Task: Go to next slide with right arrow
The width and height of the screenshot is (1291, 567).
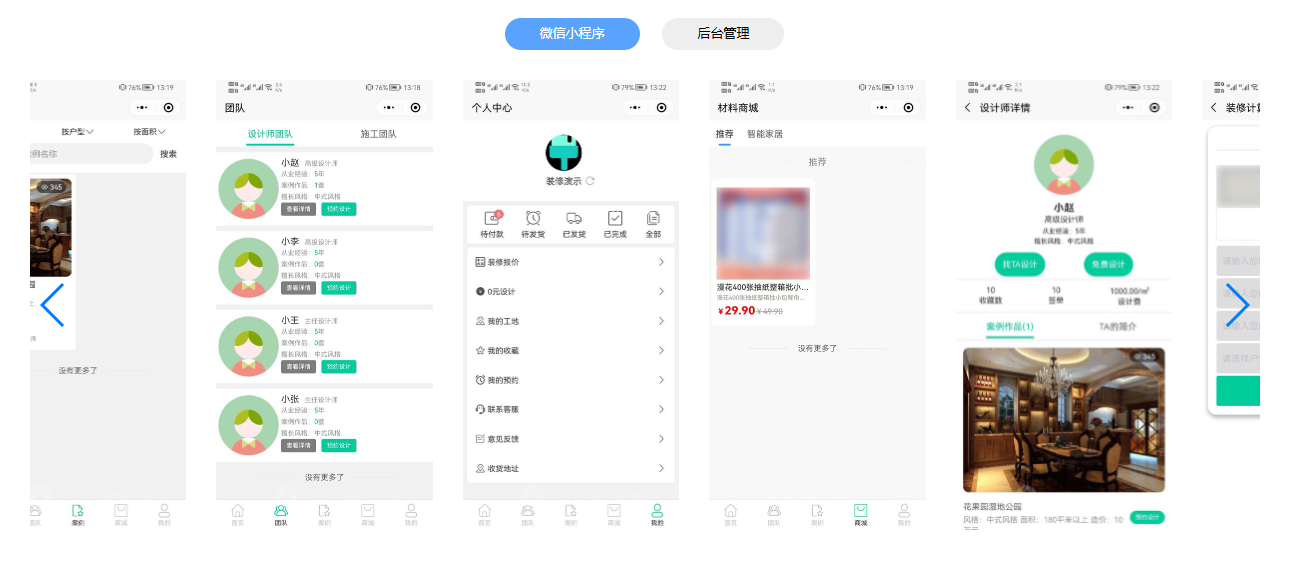Action: [1238, 305]
